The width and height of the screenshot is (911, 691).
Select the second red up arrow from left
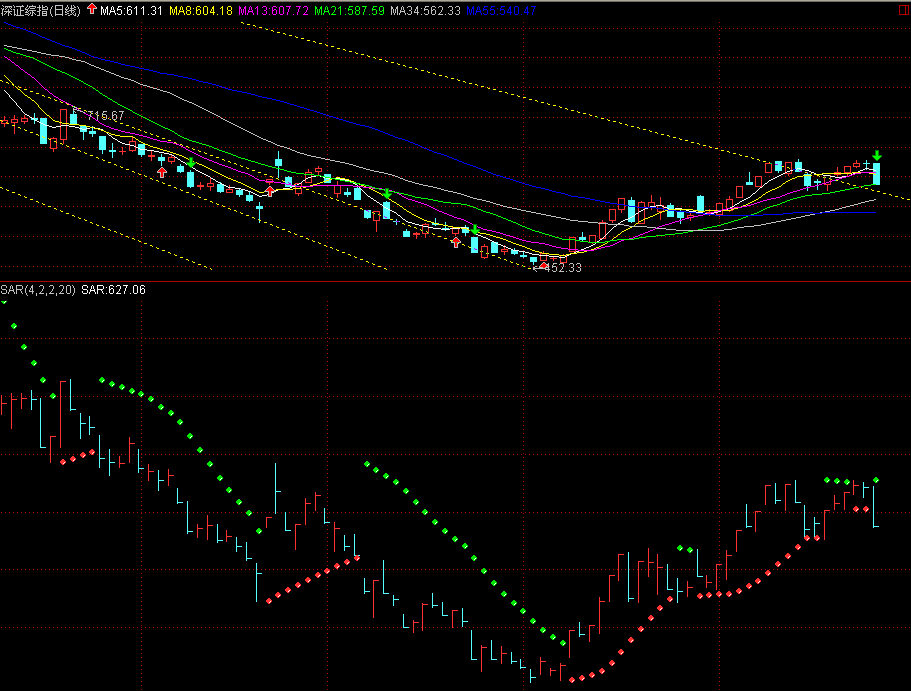coord(269,191)
